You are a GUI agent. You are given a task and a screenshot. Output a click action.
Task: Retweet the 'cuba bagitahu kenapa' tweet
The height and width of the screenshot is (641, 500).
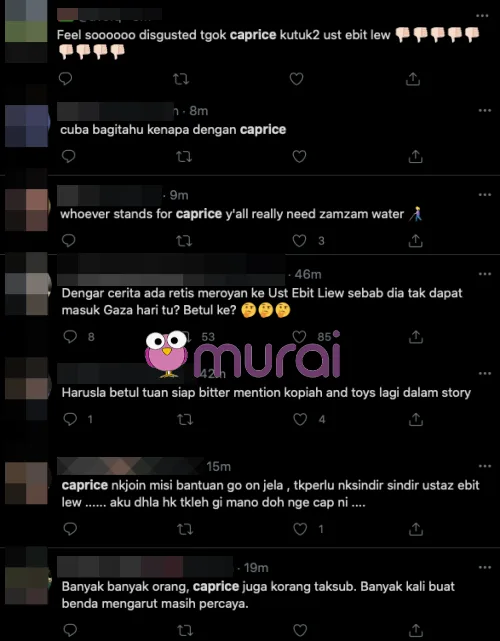coord(184,157)
